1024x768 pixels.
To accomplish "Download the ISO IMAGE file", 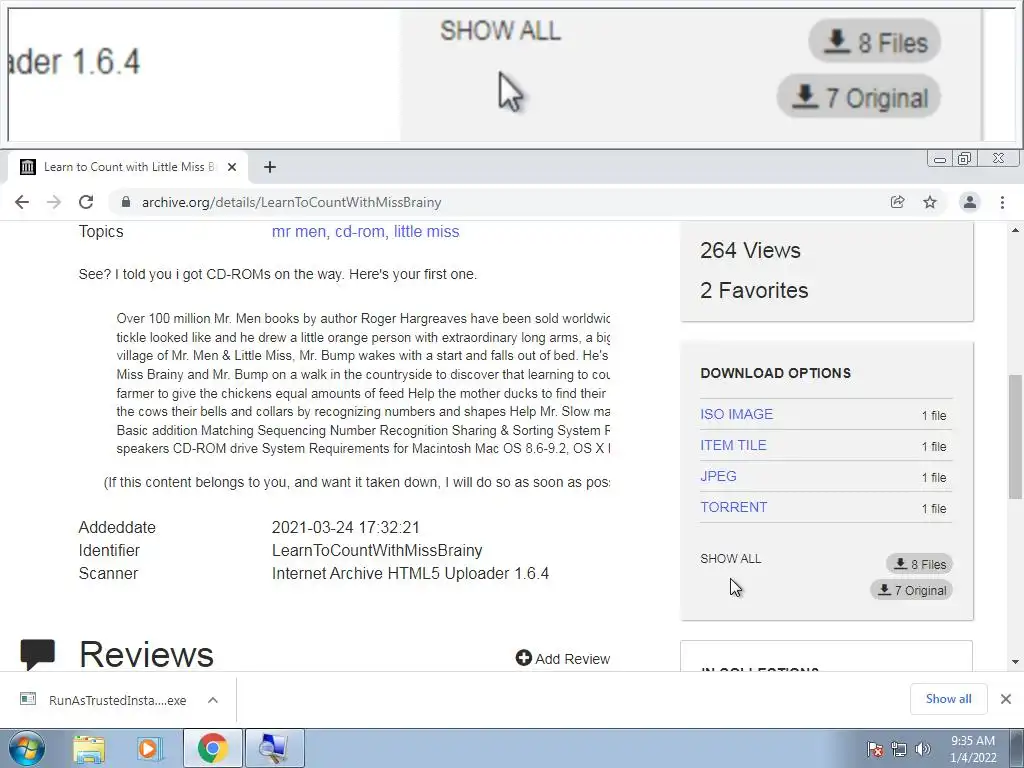I will (737, 415).
